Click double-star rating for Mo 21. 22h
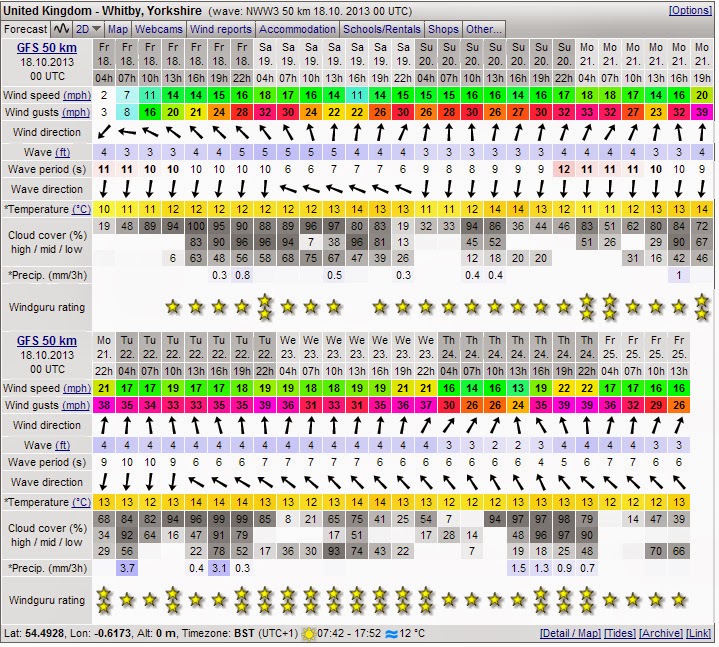 click(104, 600)
